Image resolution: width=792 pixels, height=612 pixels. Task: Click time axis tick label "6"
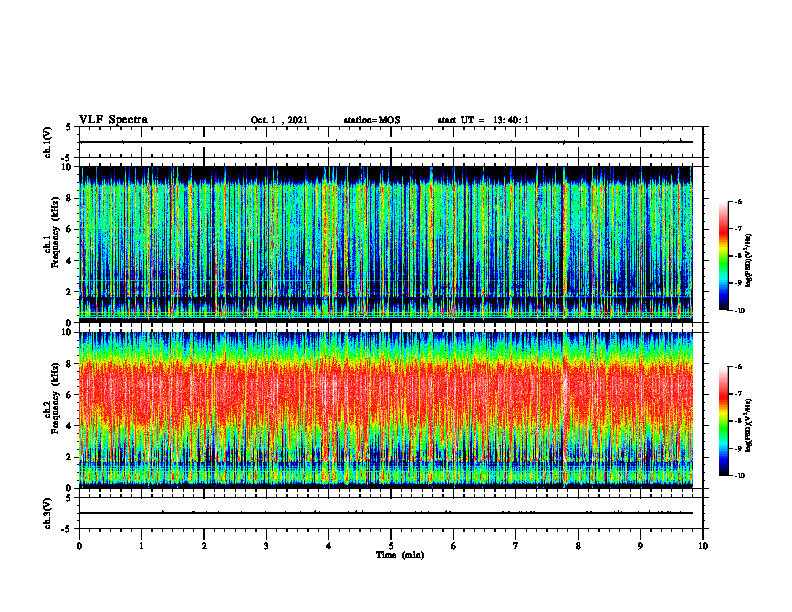click(x=454, y=546)
